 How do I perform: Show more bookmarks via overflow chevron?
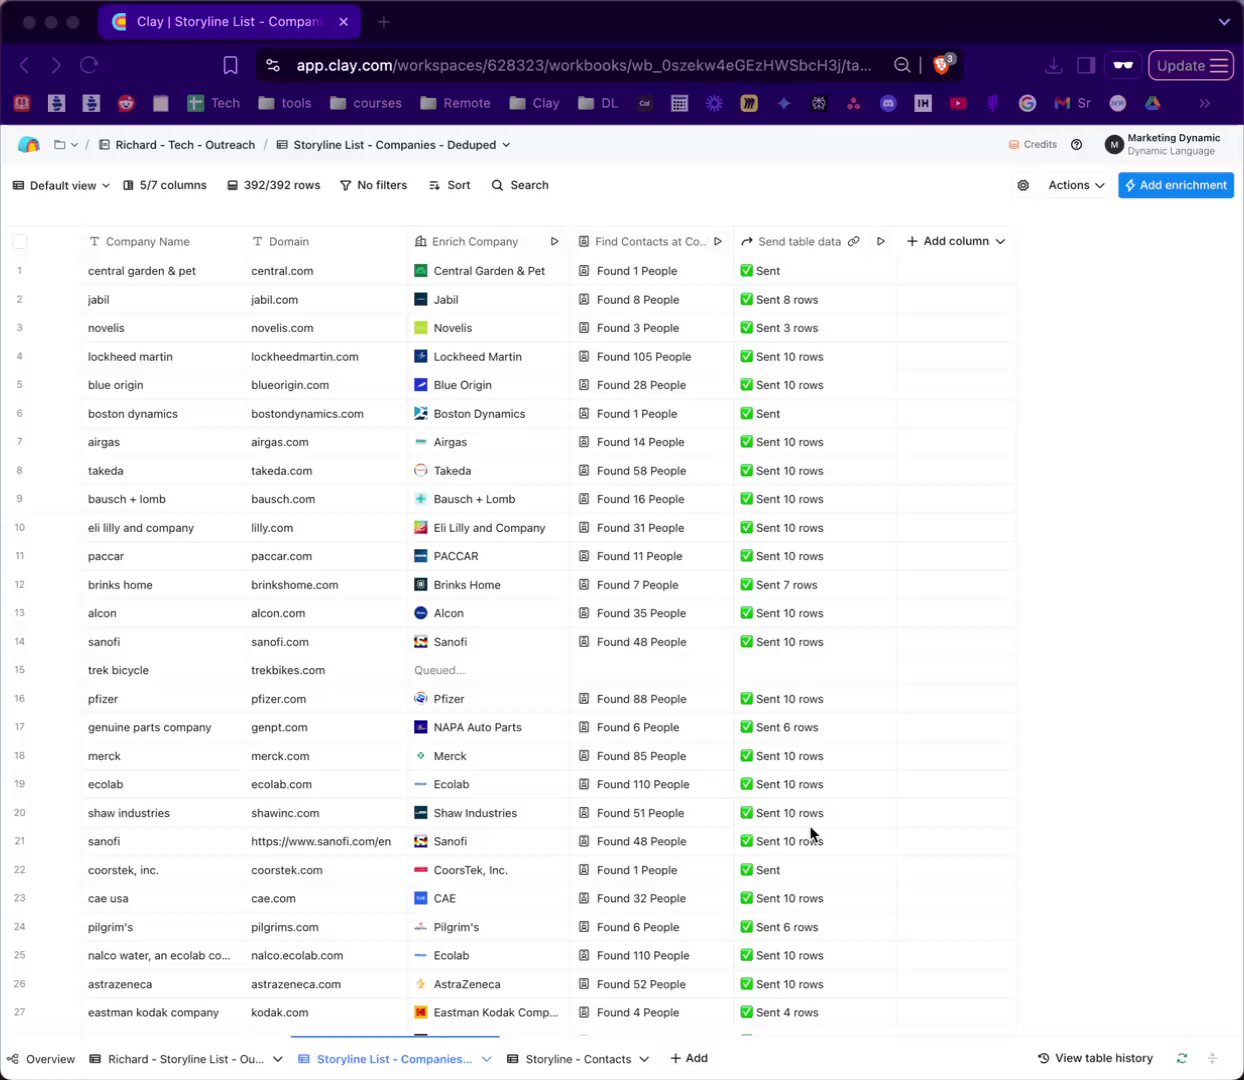[1204, 103]
